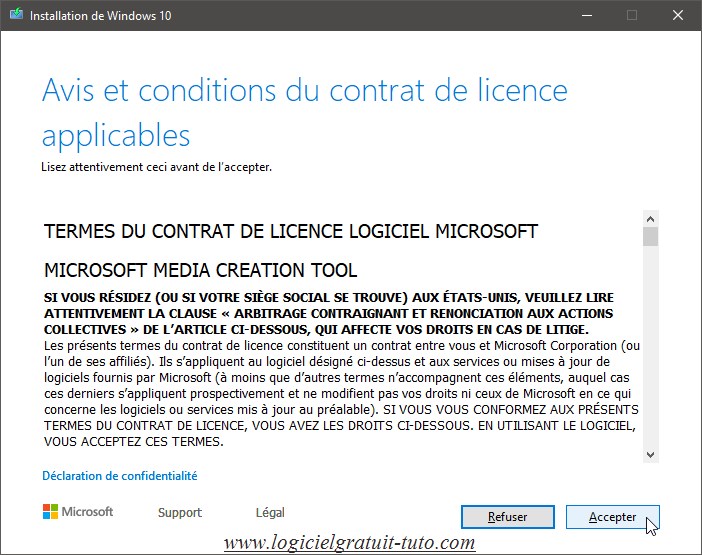The width and height of the screenshot is (702, 555).
Task: Open the Légal link
Action: [x=270, y=512]
